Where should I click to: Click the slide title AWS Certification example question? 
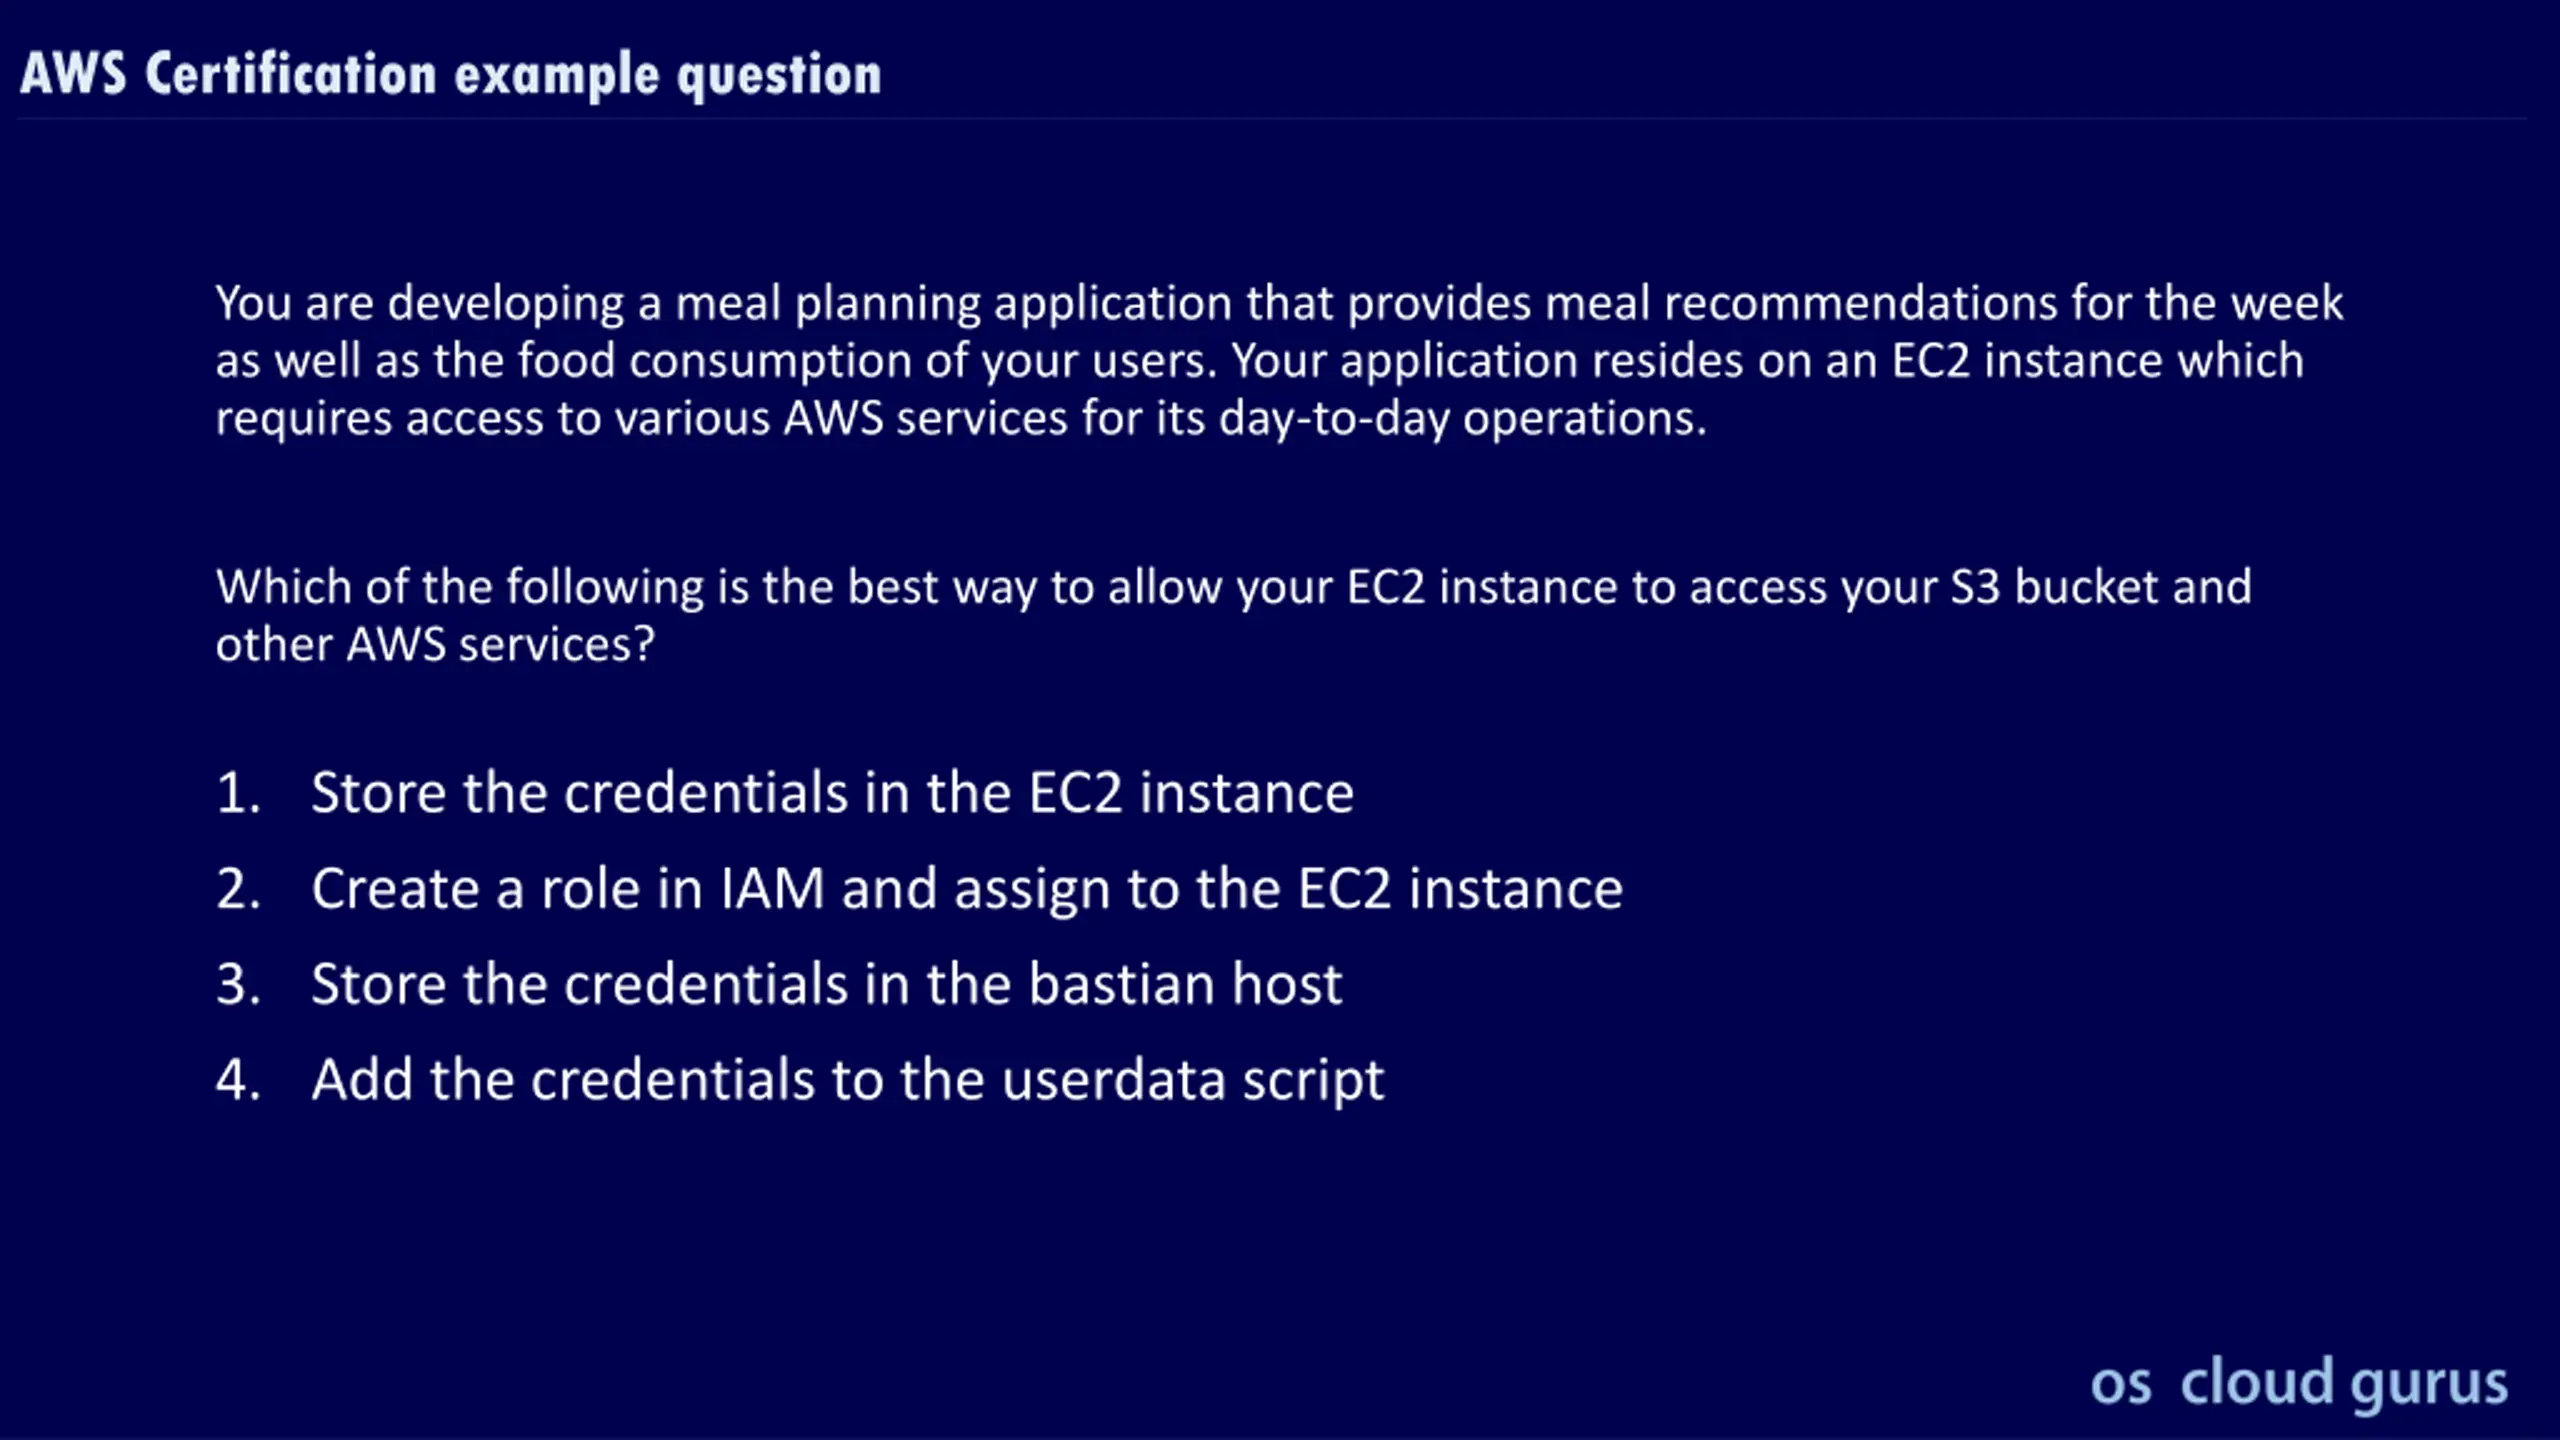[x=451, y=75]
